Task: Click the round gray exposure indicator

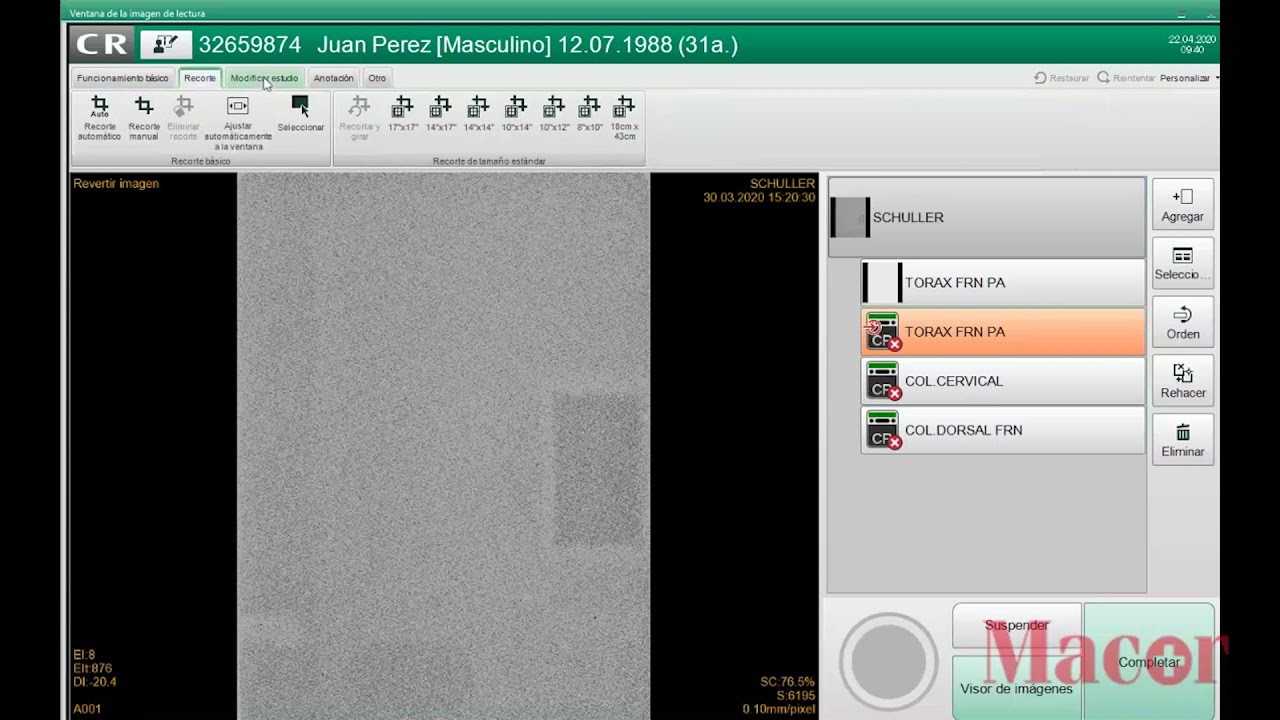Action: click(888, 661)
